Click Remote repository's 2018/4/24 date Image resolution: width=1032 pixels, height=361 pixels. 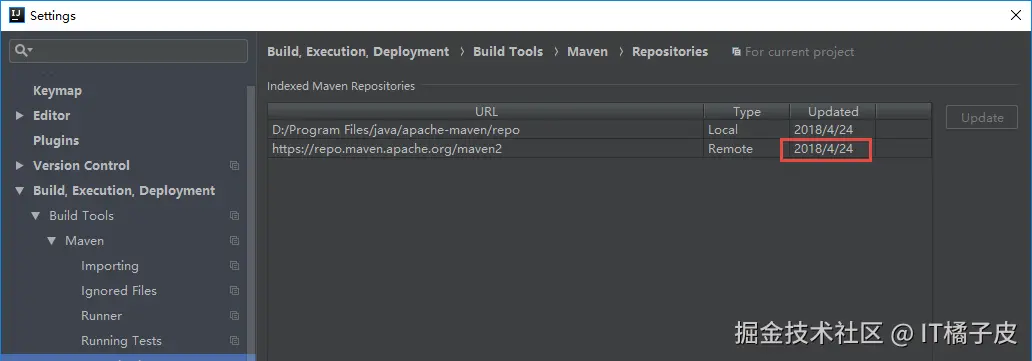823,149
